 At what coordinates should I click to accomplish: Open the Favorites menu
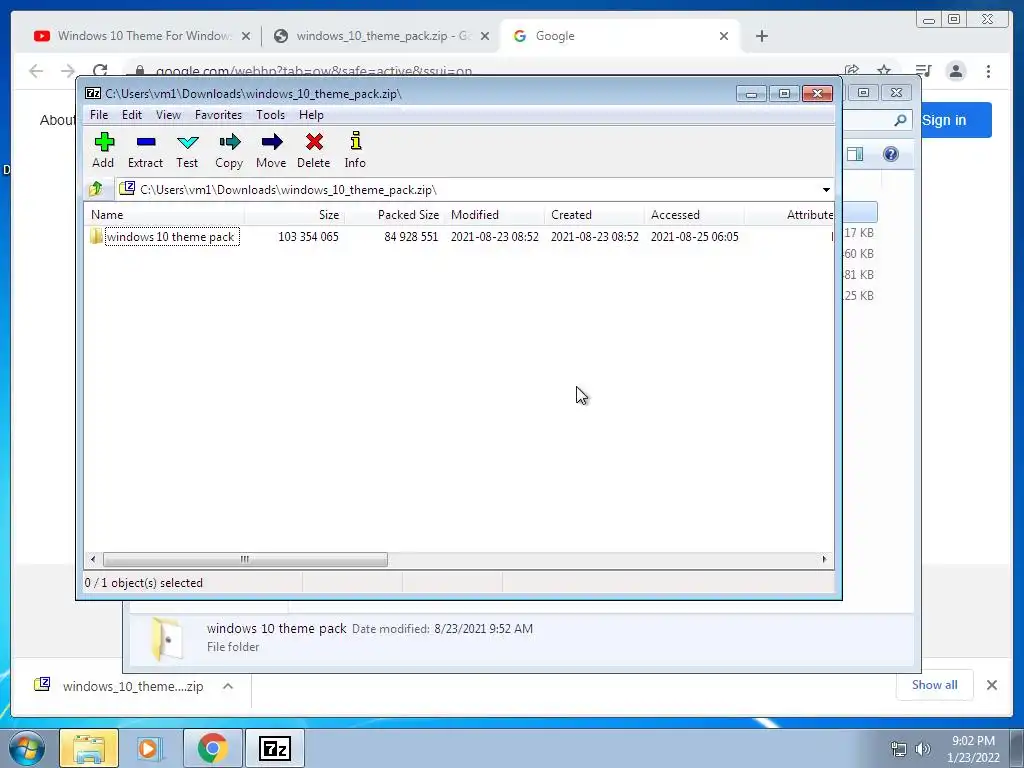(219, 115)
